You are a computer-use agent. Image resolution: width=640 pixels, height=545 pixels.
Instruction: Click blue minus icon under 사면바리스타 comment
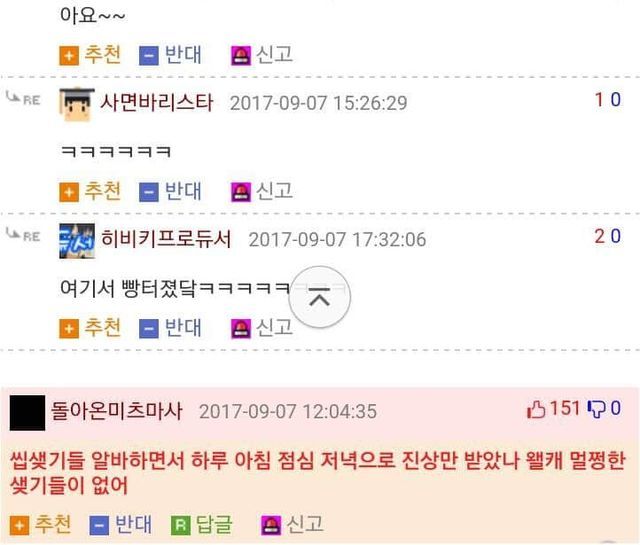pos(149,192)
